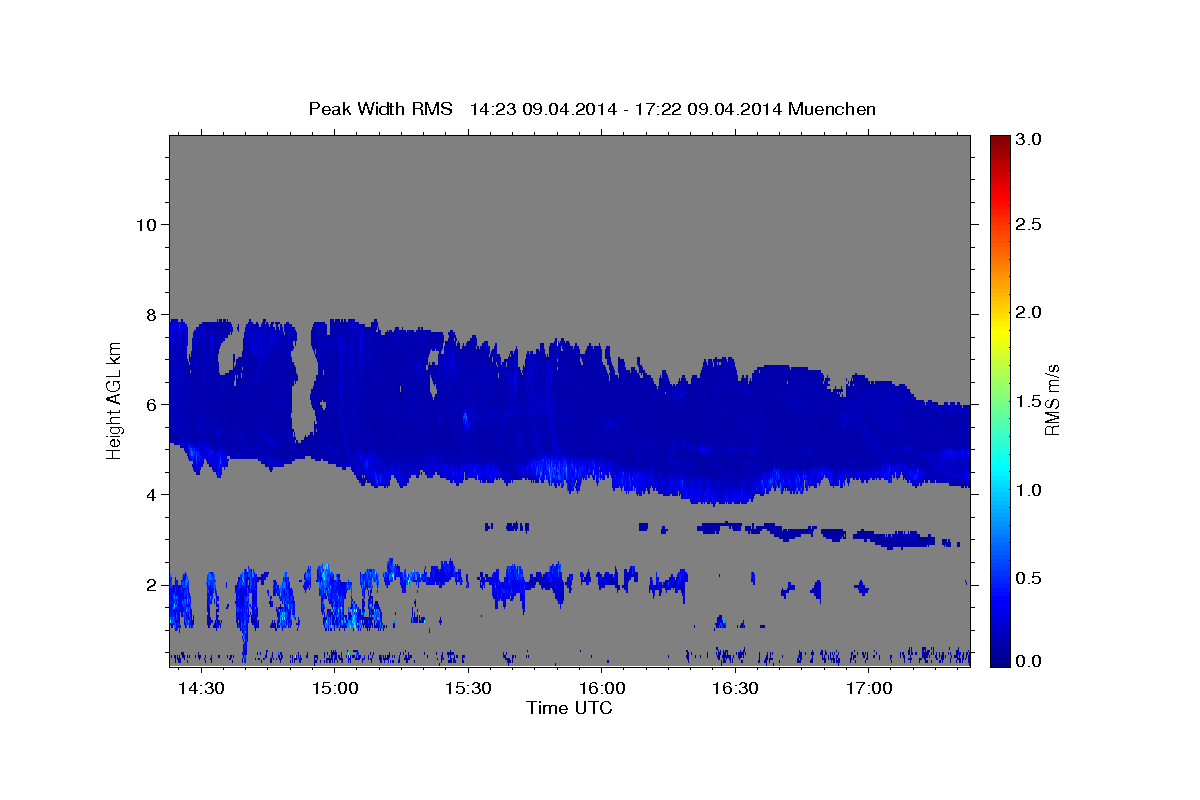Select the '15:30' time tick label

click(469, 689)
